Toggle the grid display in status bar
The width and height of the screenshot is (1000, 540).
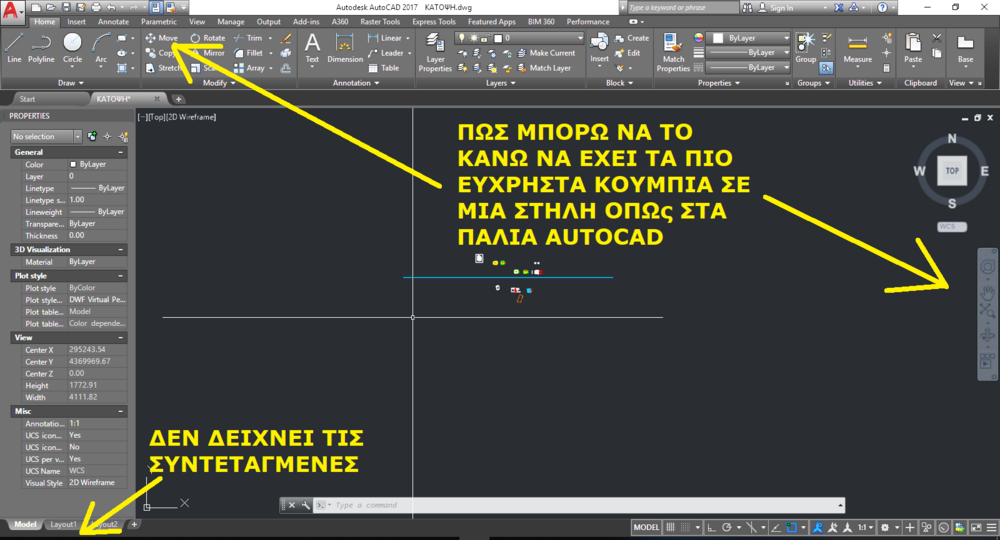(672, 527)
